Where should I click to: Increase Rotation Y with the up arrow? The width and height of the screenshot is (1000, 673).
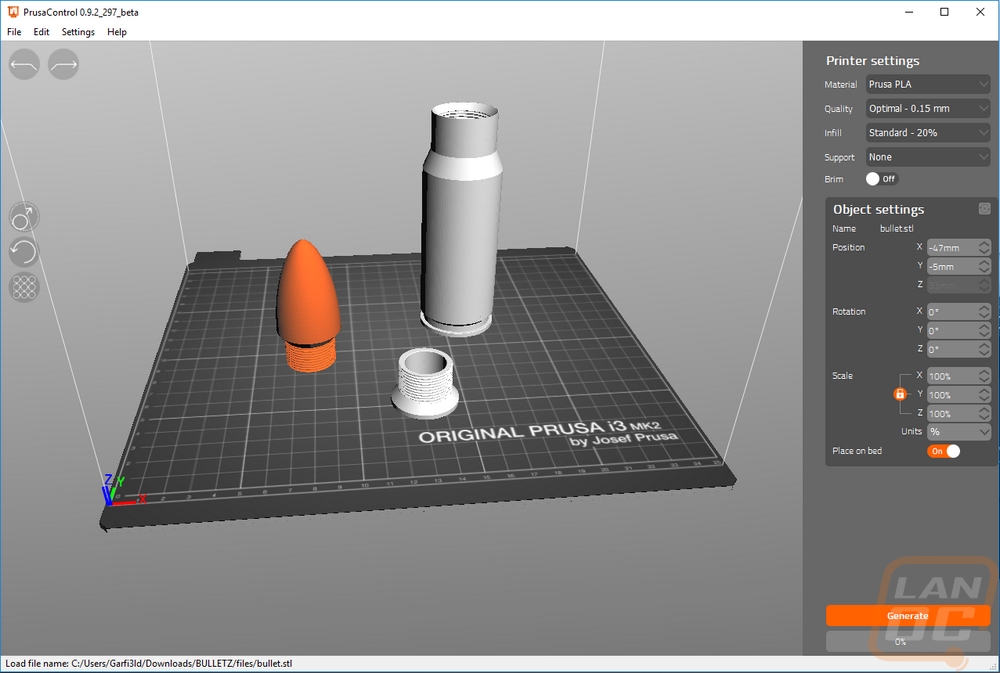point(984,327)
